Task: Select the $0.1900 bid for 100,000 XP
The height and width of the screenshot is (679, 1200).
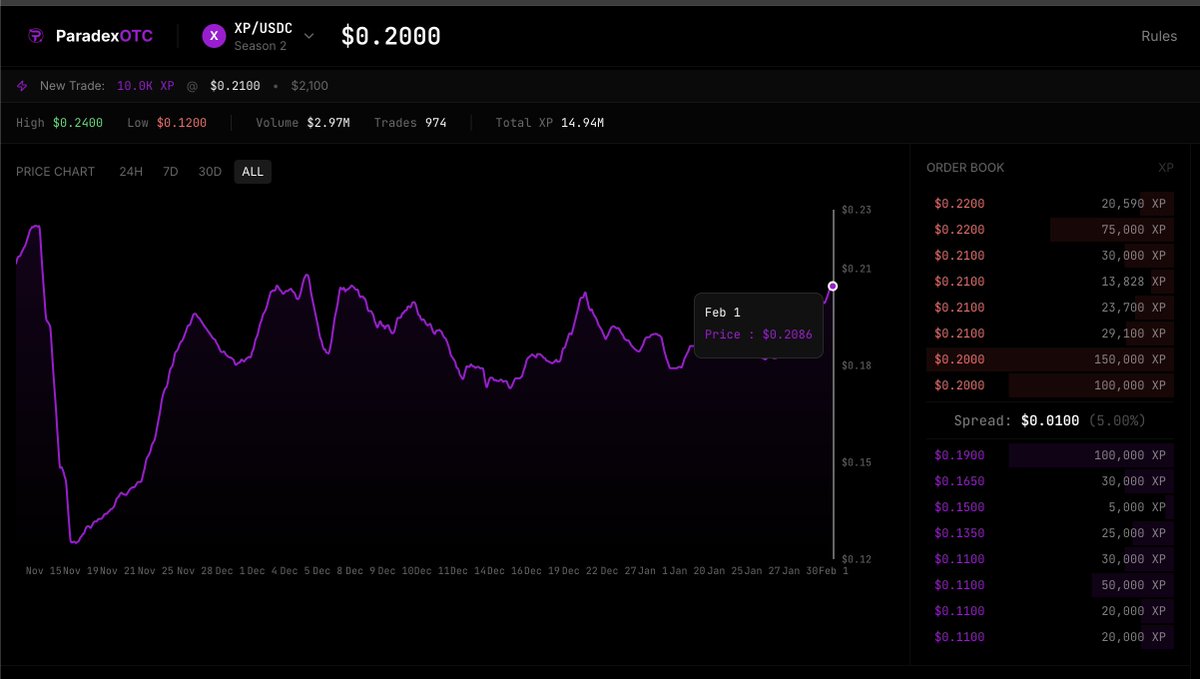Action: pyautogui.click(x=1050, y=455)
